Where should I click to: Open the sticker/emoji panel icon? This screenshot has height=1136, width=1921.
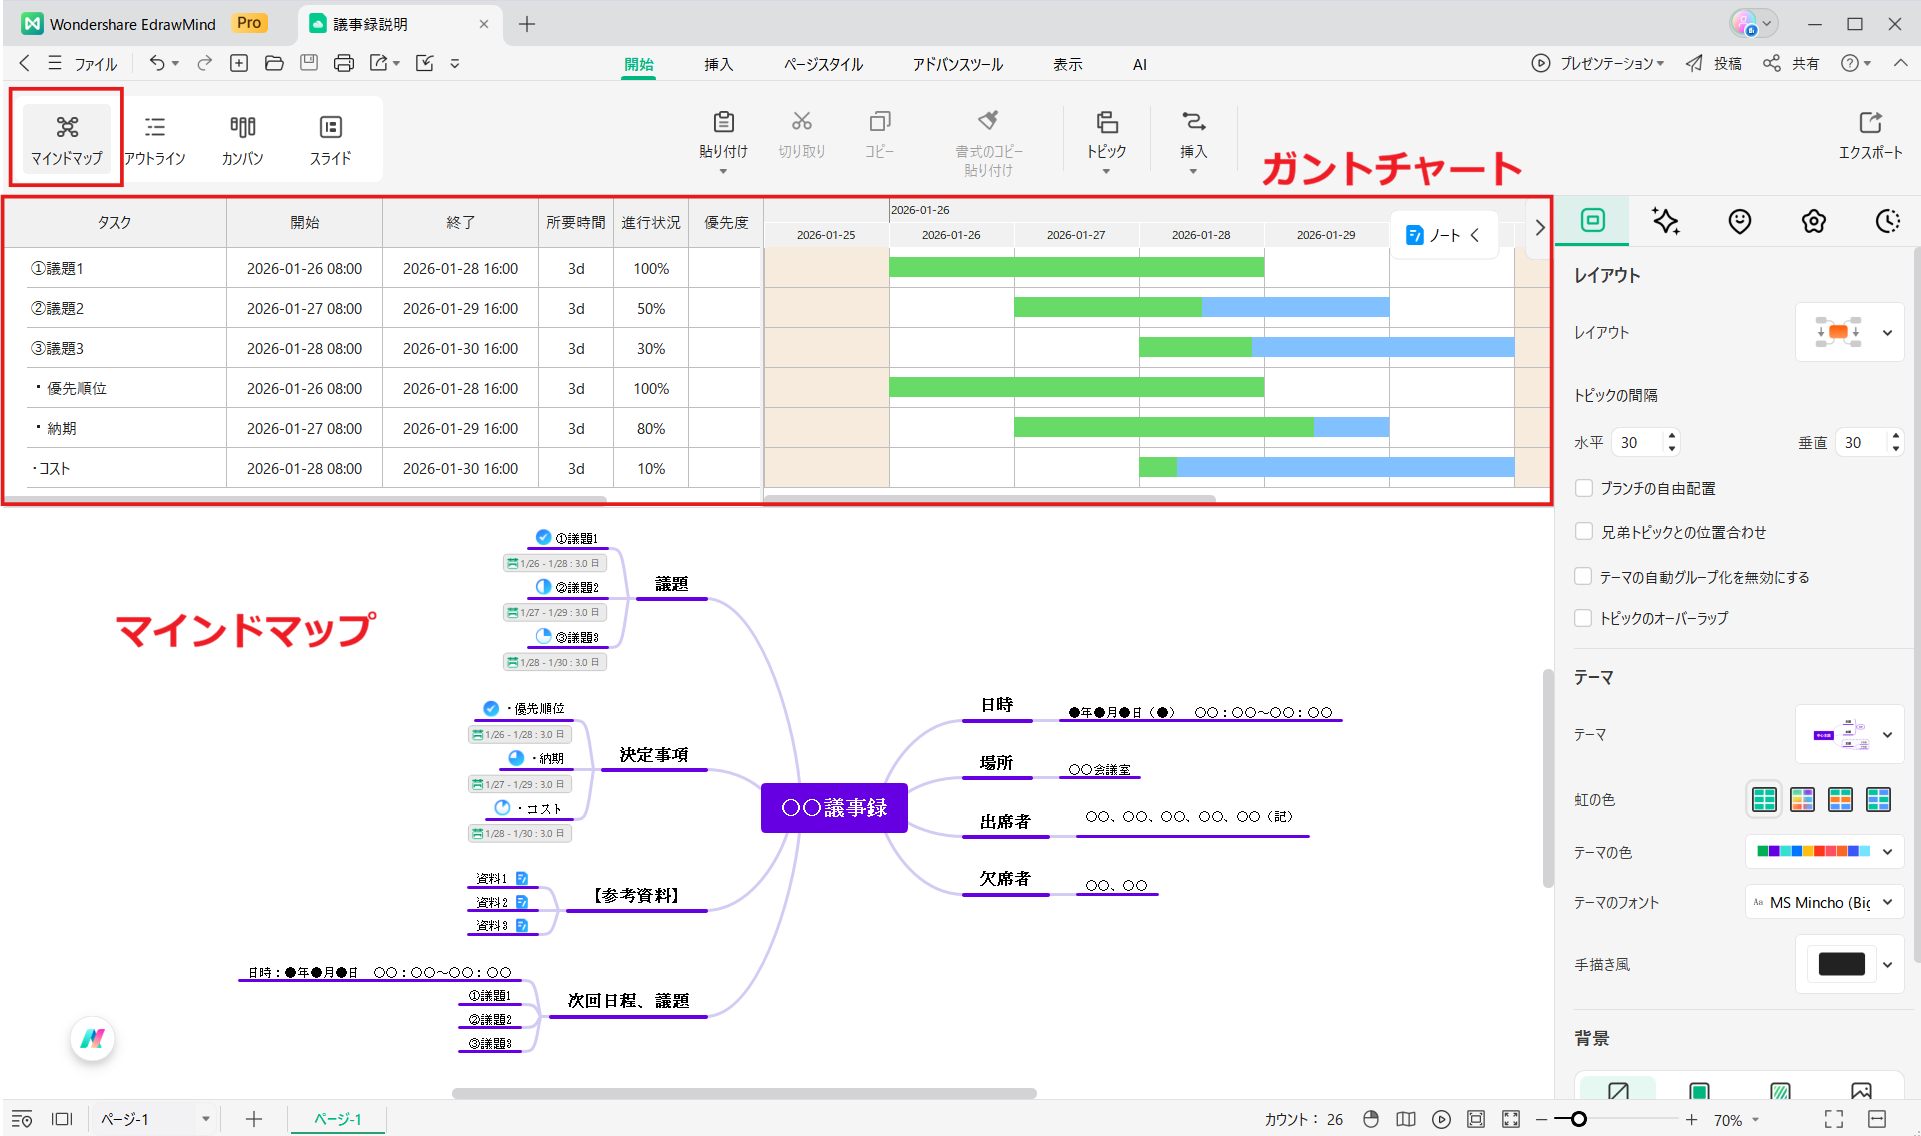click(1739, 221)
